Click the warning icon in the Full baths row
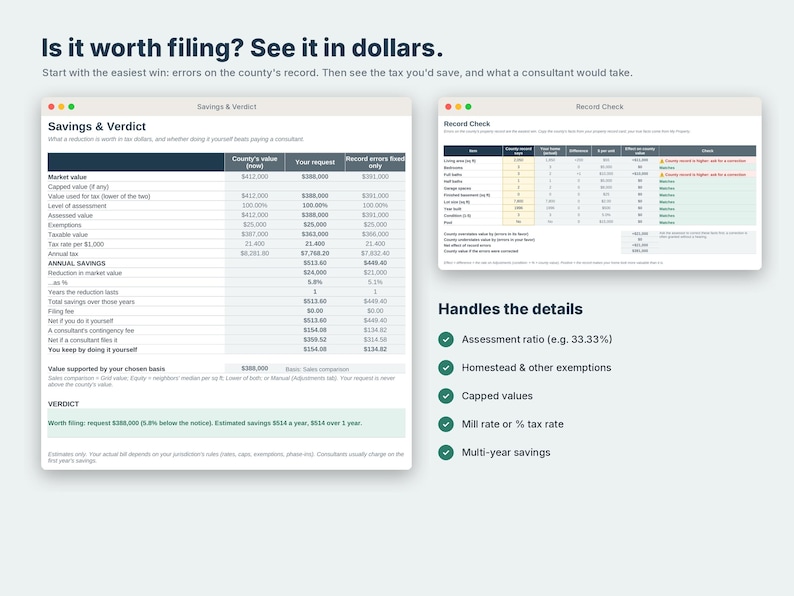 tap(661, 175)
